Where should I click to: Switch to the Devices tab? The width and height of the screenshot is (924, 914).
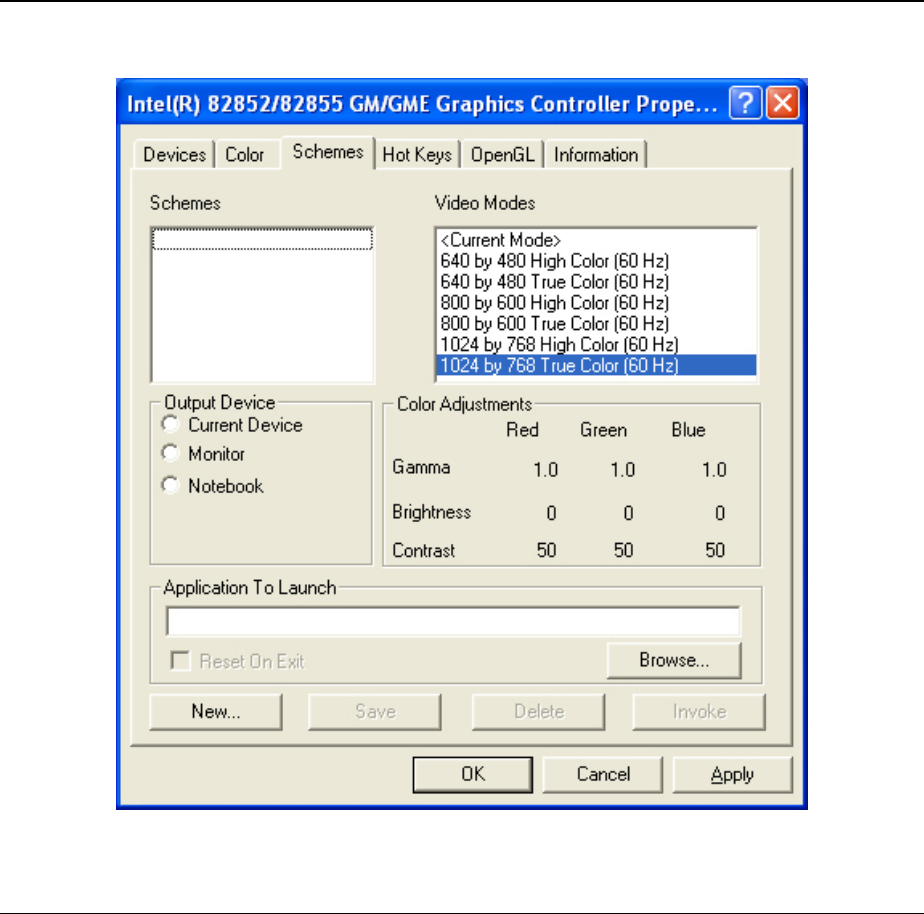pos(174,155)
